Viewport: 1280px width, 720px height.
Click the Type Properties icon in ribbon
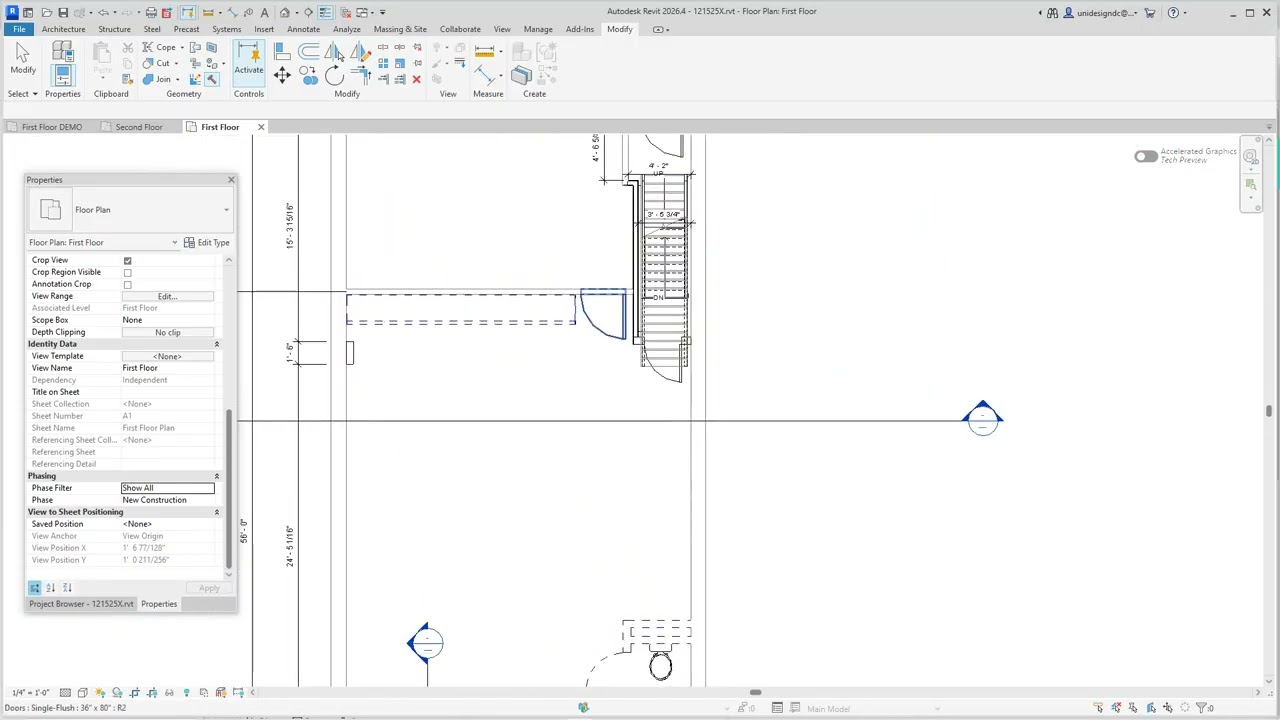62,51
